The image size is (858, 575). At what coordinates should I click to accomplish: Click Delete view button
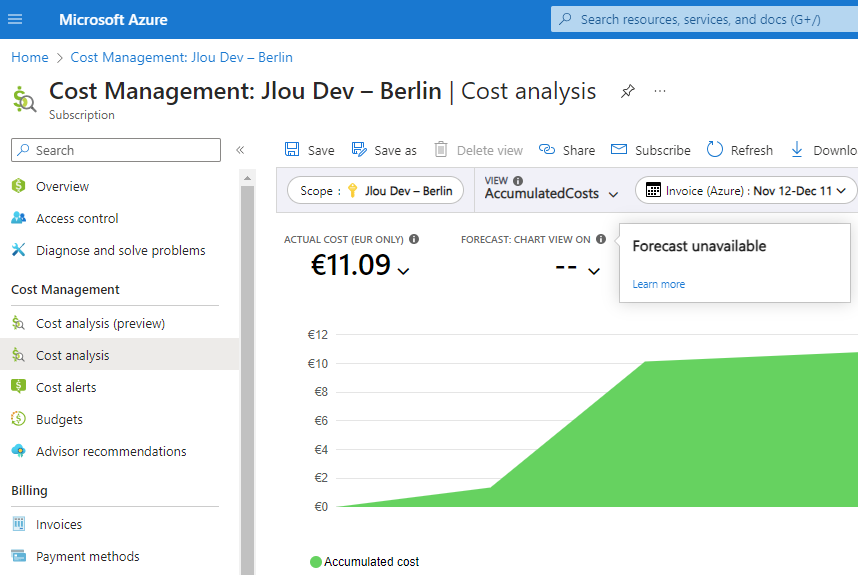coord(479,150)
